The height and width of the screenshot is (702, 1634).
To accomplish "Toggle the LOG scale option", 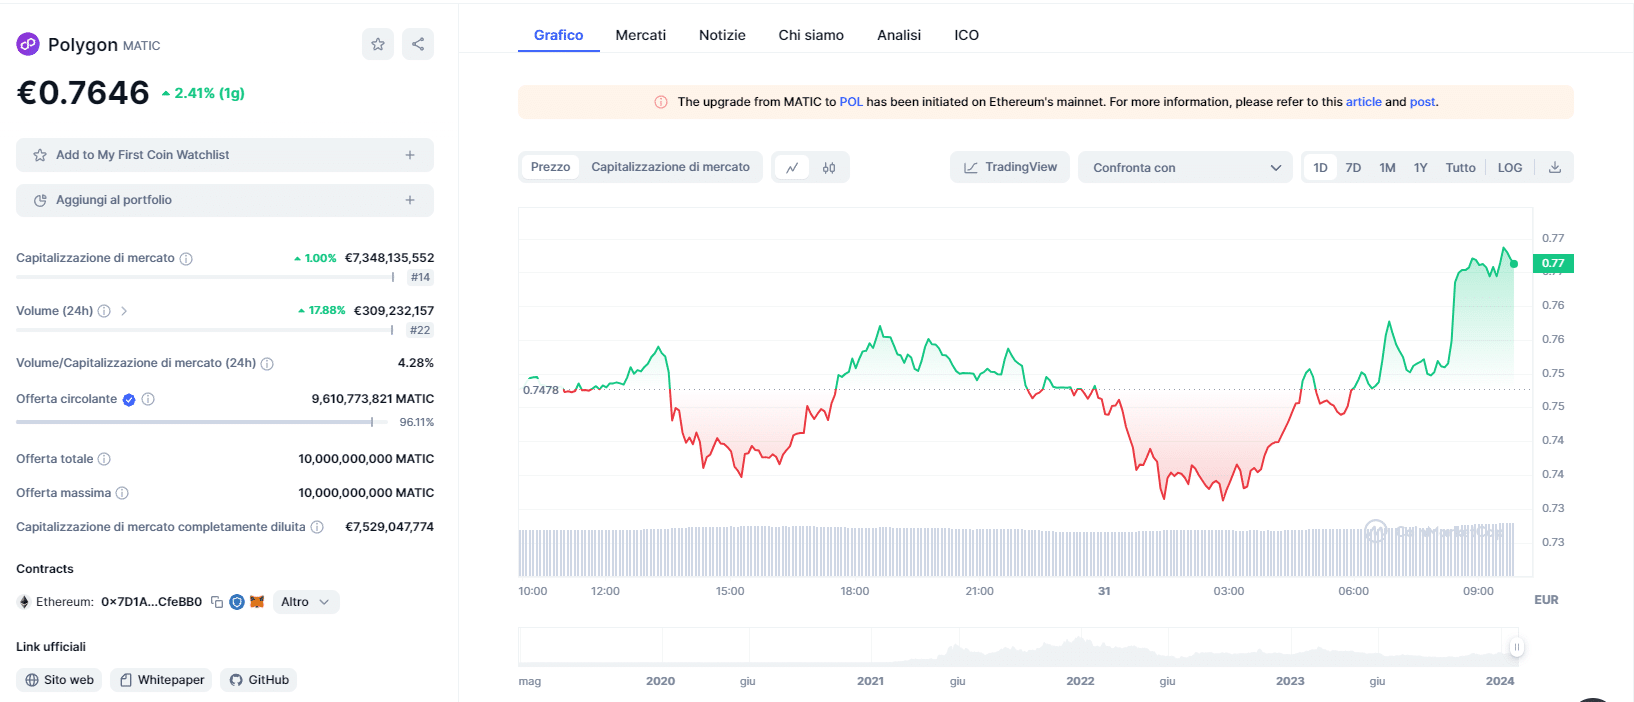I will click(x=1509, y=168).
